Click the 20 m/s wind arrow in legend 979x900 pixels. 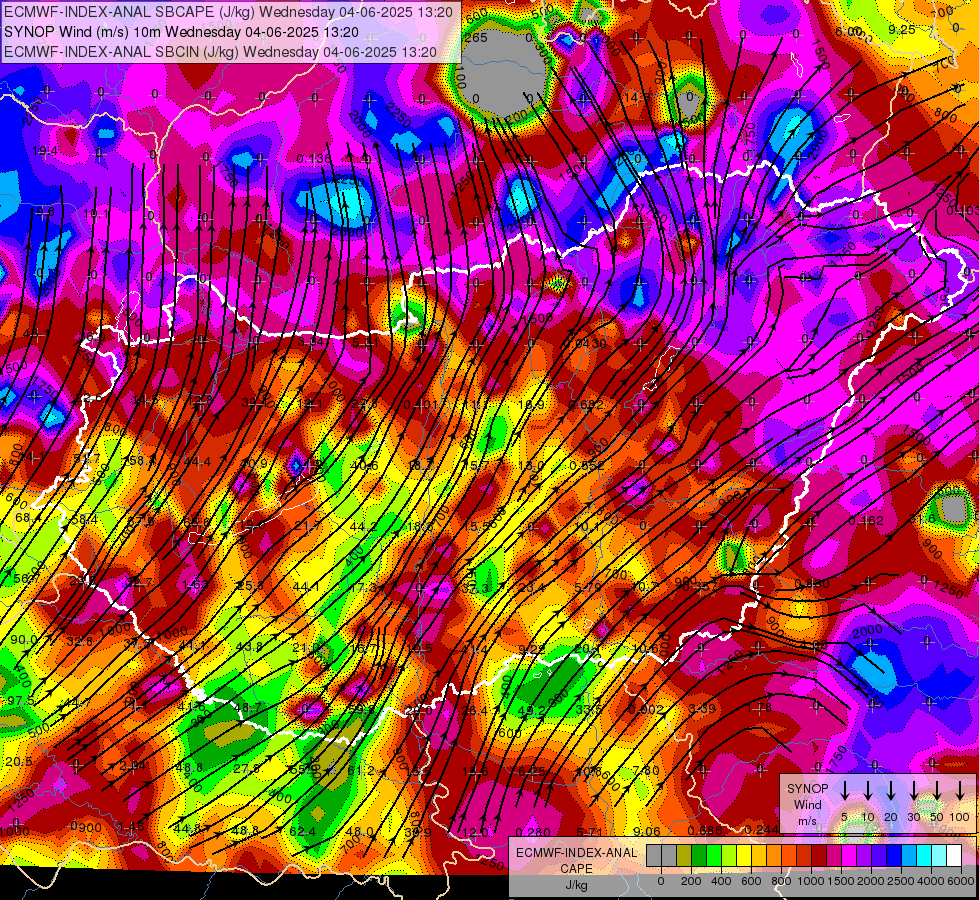click(891, 791)
